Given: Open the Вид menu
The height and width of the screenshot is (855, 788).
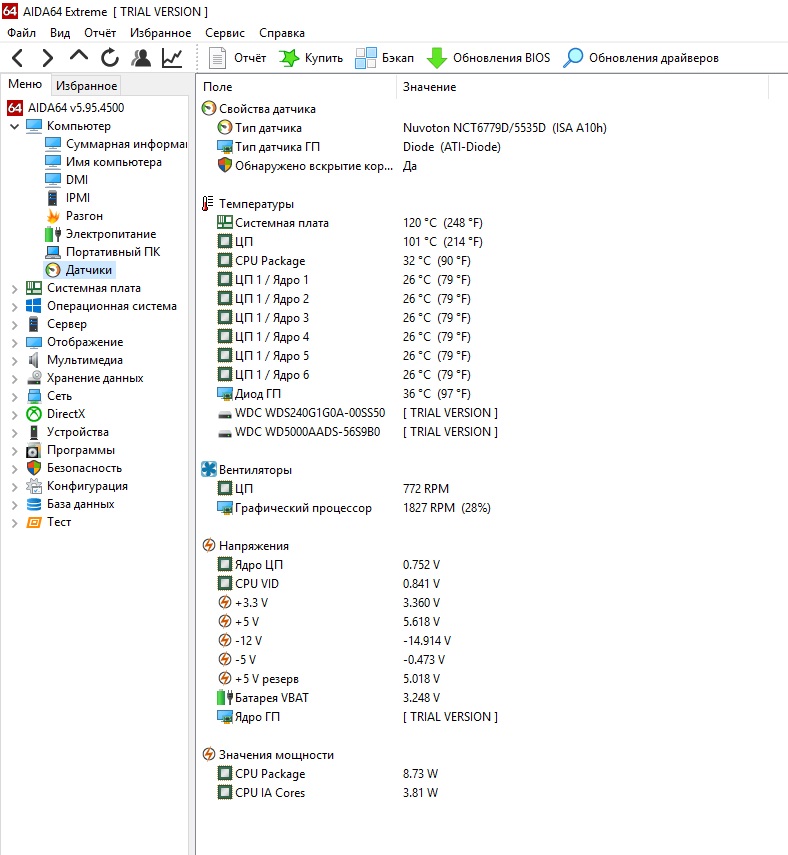Looking at the screenshot, I should coord(60,33).
